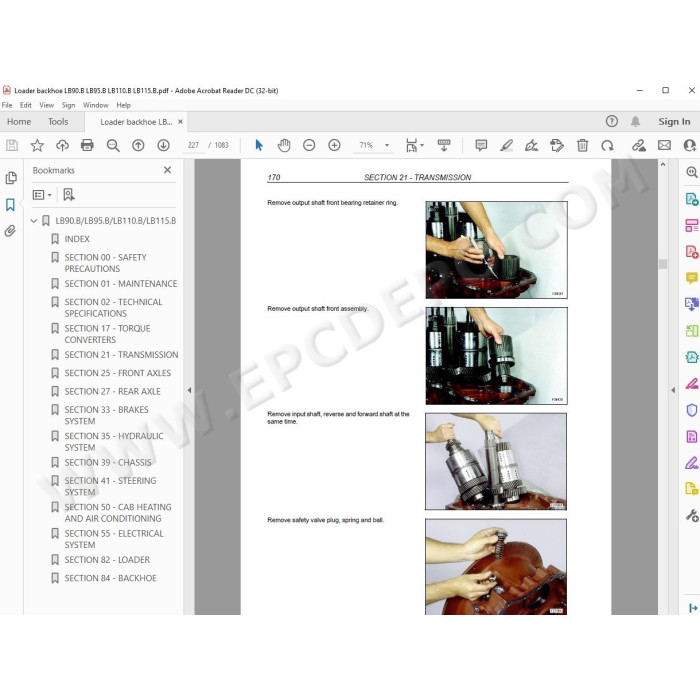Open the Help menu
The image size is (700, 700).
124,105
